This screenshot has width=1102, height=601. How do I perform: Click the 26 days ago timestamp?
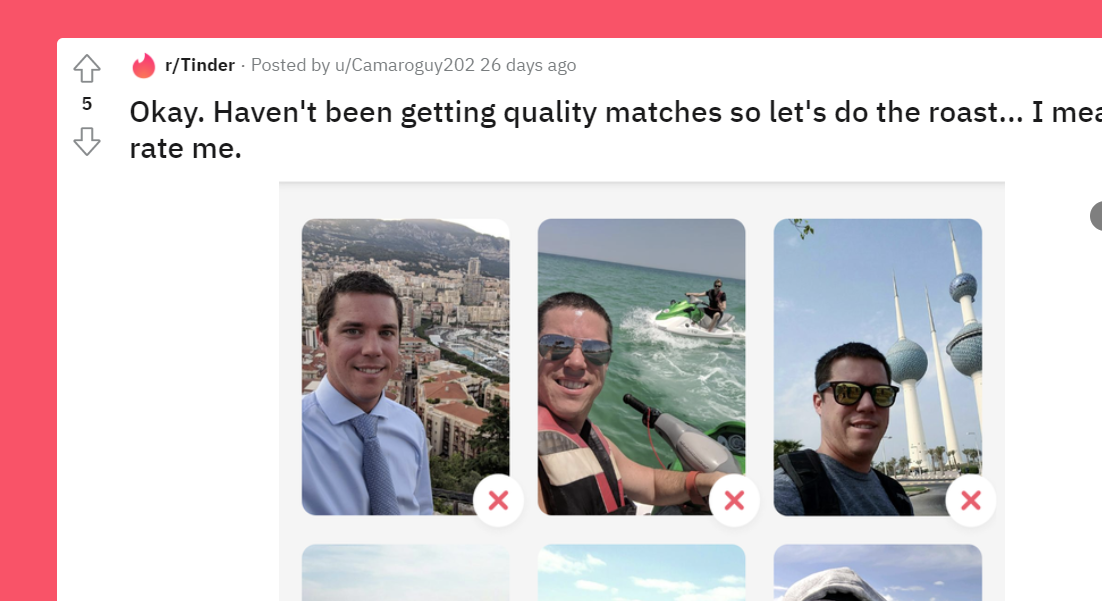click(x=528, y=65)
